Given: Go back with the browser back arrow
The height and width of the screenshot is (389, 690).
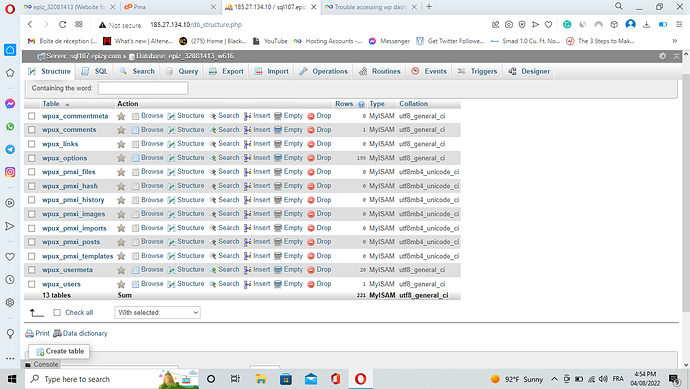Looking at the screenshot, I should (30, 25).
